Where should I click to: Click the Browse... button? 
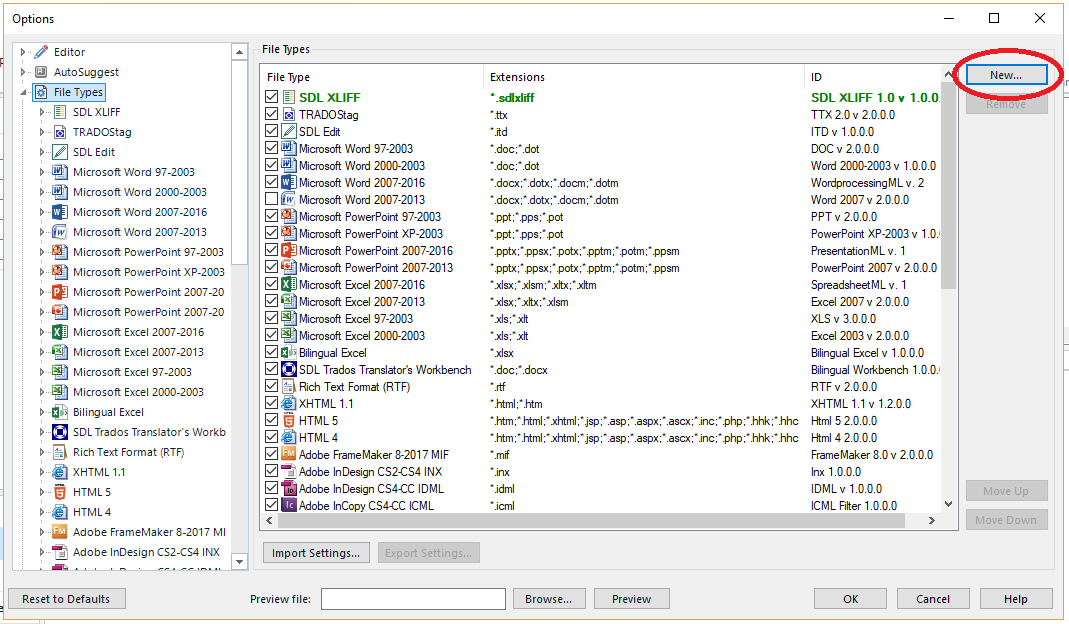point(548,599)
